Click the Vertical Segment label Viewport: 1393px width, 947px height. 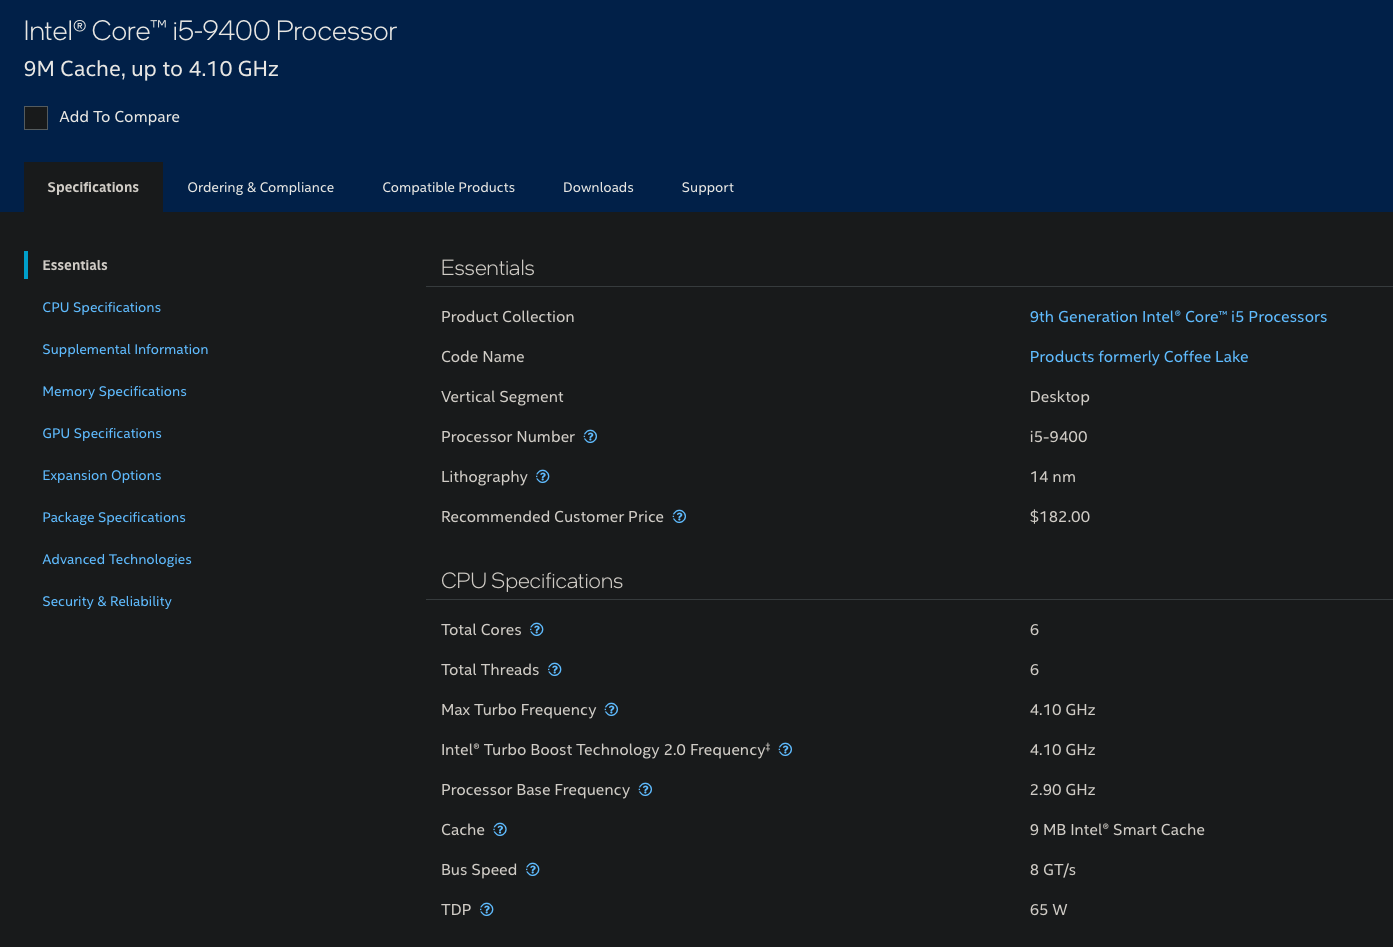pyautogui.click(x=502, y=396)
